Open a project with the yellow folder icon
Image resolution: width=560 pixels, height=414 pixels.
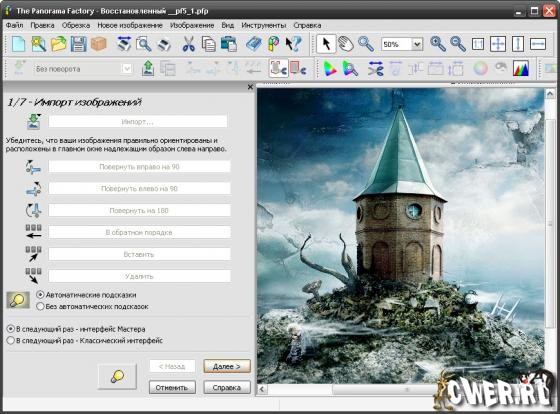[x=59, y=44]
